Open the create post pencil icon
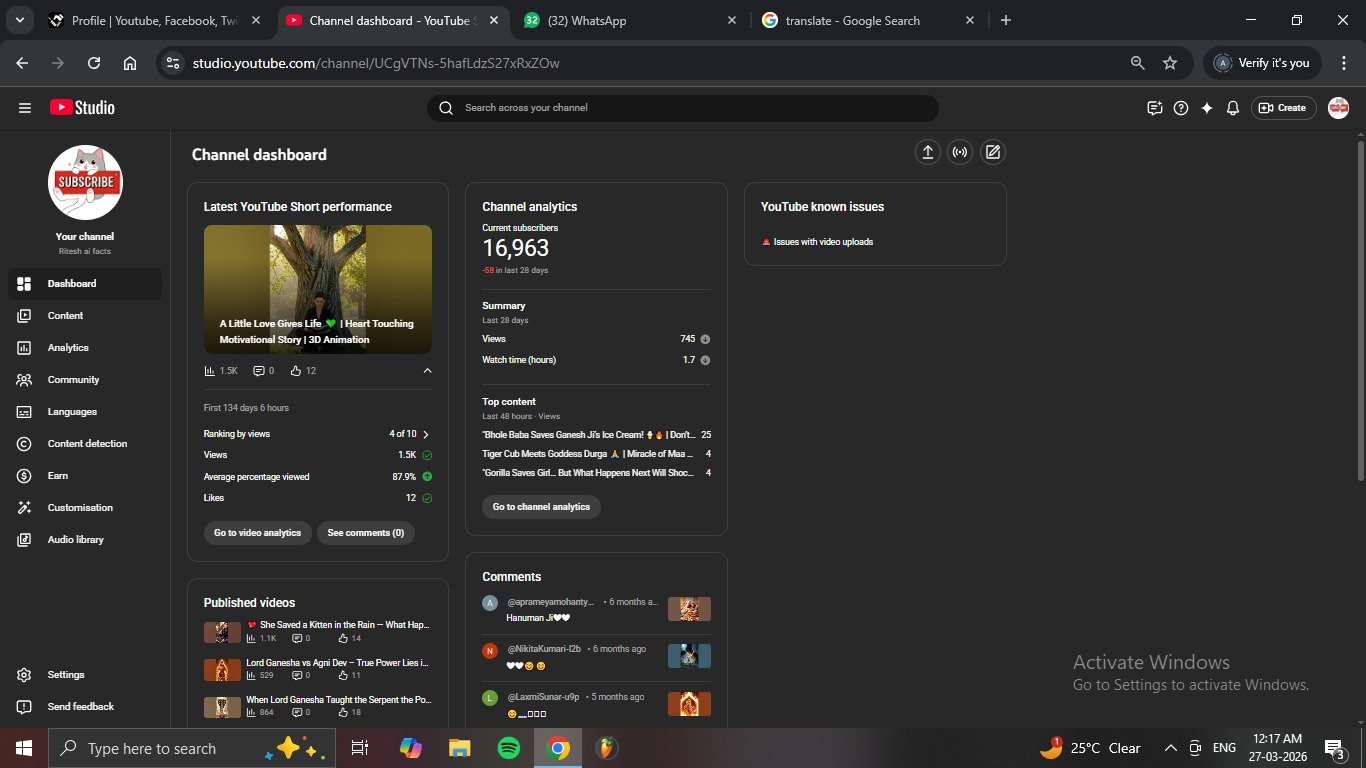The width and height of the screenshot is (1366, 768). click(x=992, y=152)
